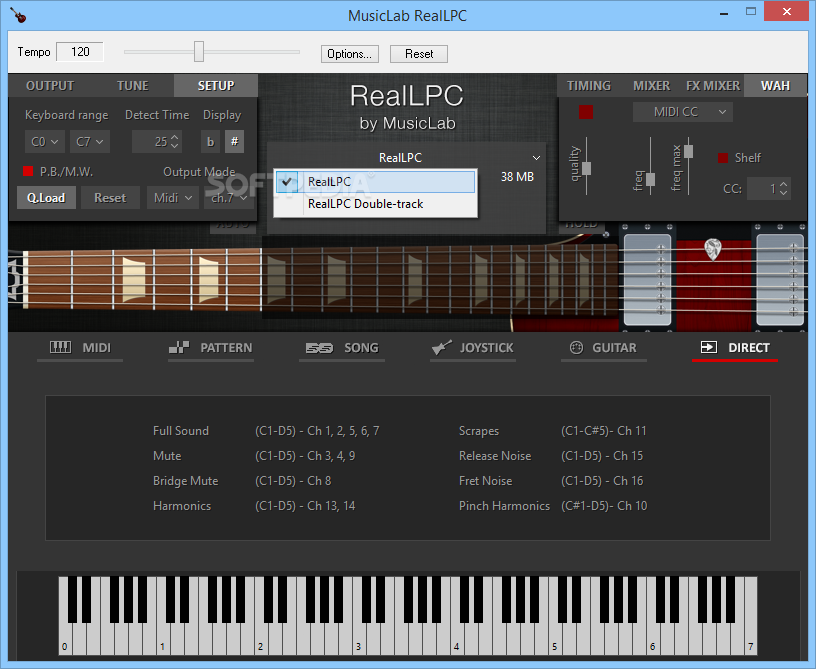
Task: Collapse the RealLPC preset dropdown arrow
Action: (x=536, y=158)
